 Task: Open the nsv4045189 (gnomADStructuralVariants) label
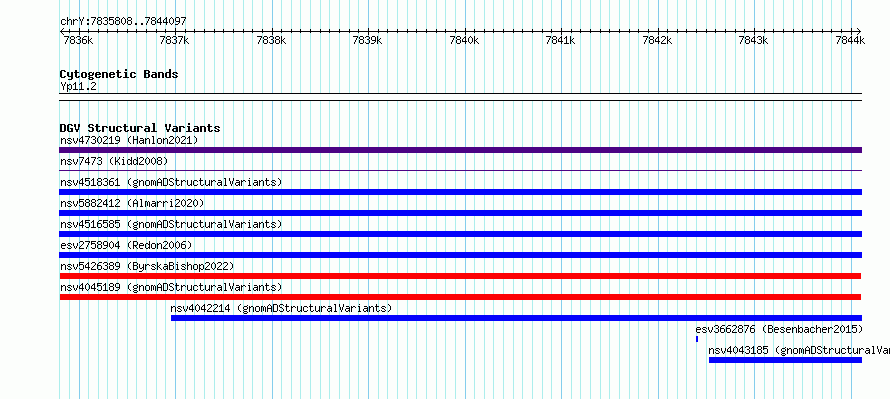(x=171, y=287)
